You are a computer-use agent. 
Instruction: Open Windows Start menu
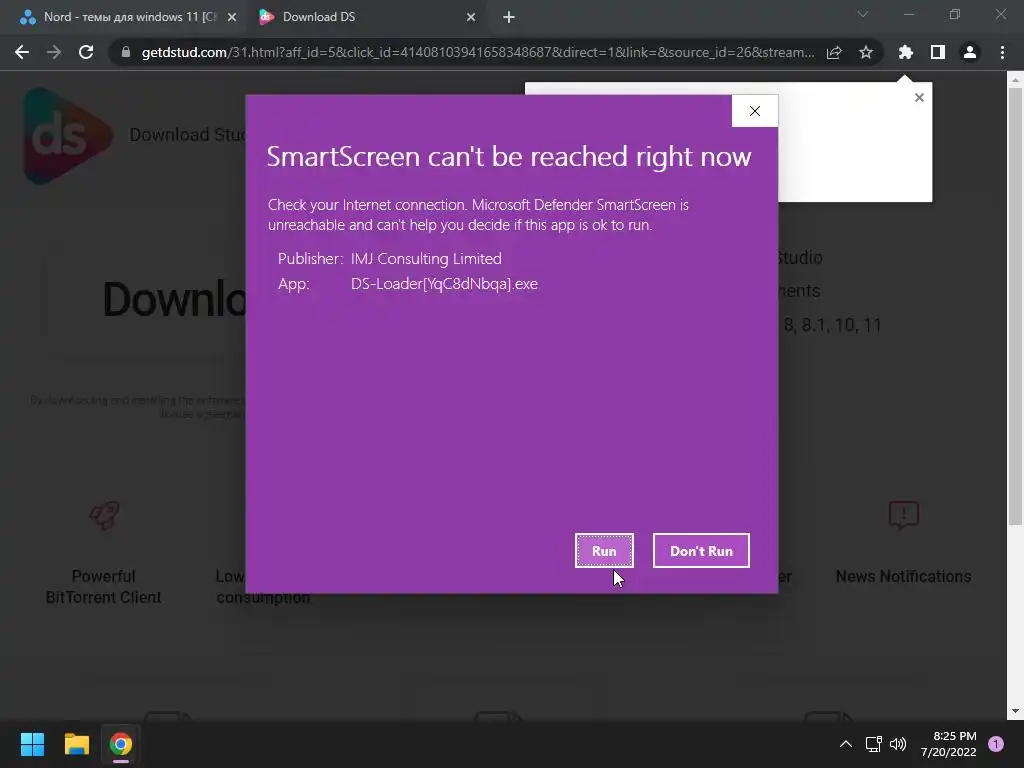tap(32, 744)
